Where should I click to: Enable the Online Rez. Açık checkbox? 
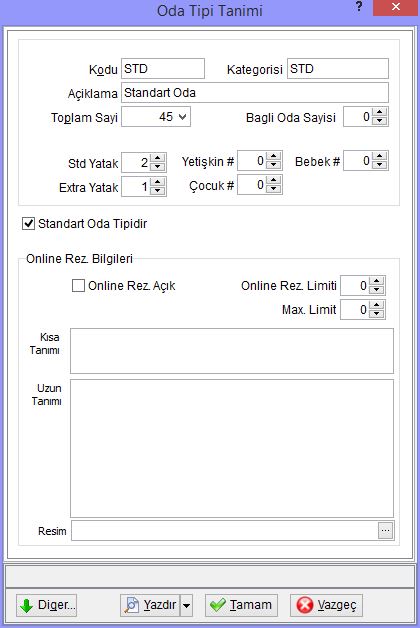click(78, 286)
